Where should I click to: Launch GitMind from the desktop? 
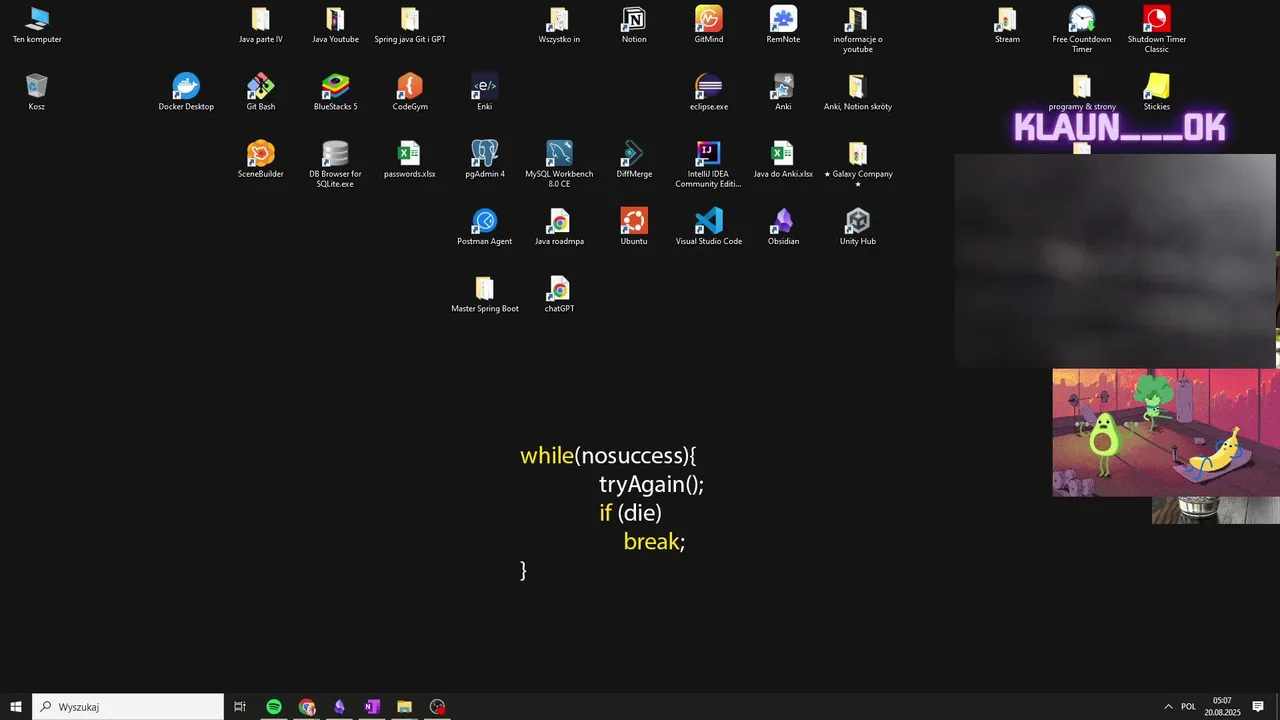pos(709,26)
